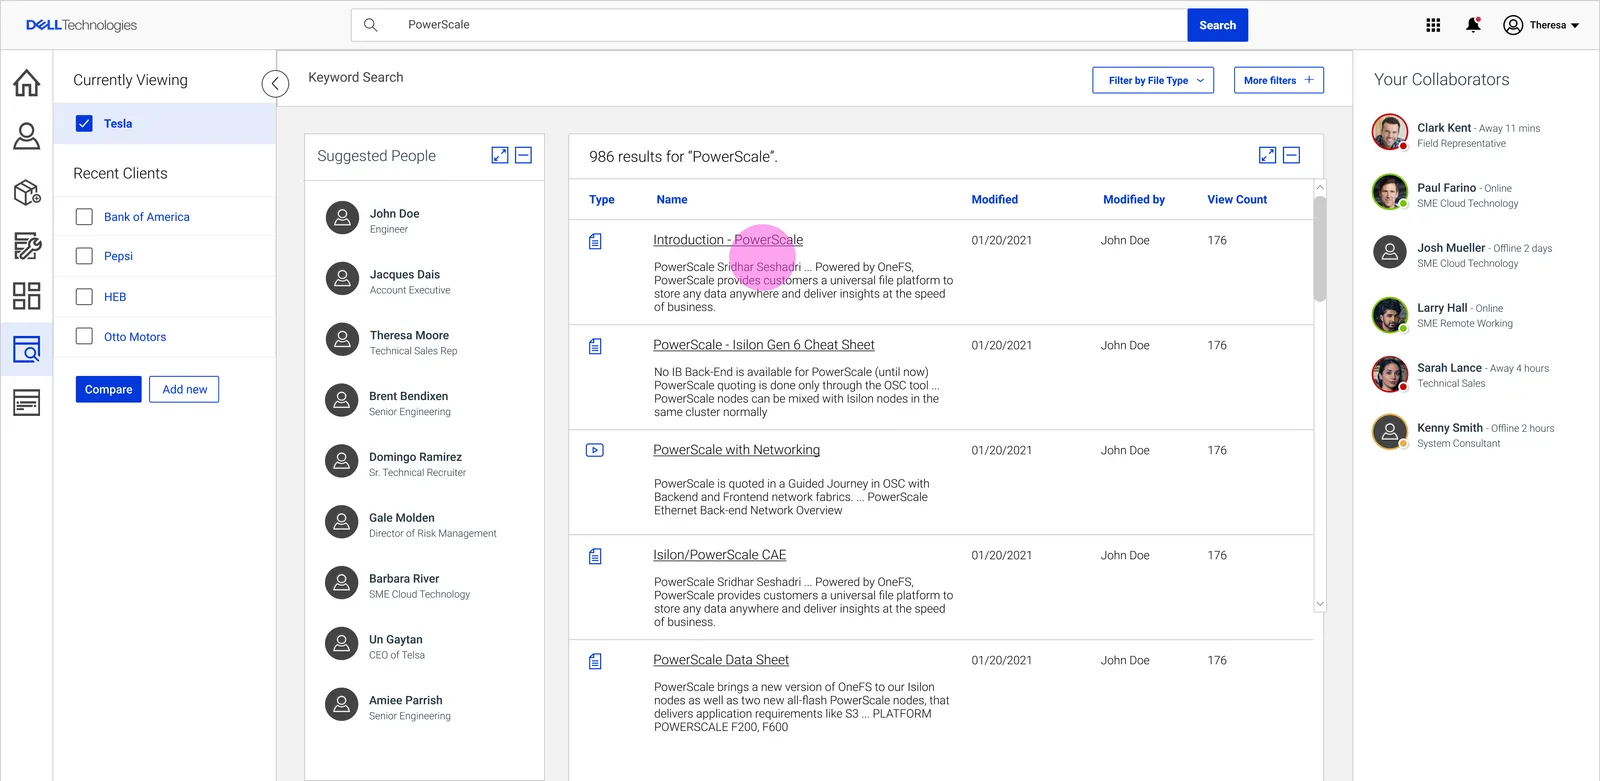Open Introduction - PowerScale link

point(728,240)
